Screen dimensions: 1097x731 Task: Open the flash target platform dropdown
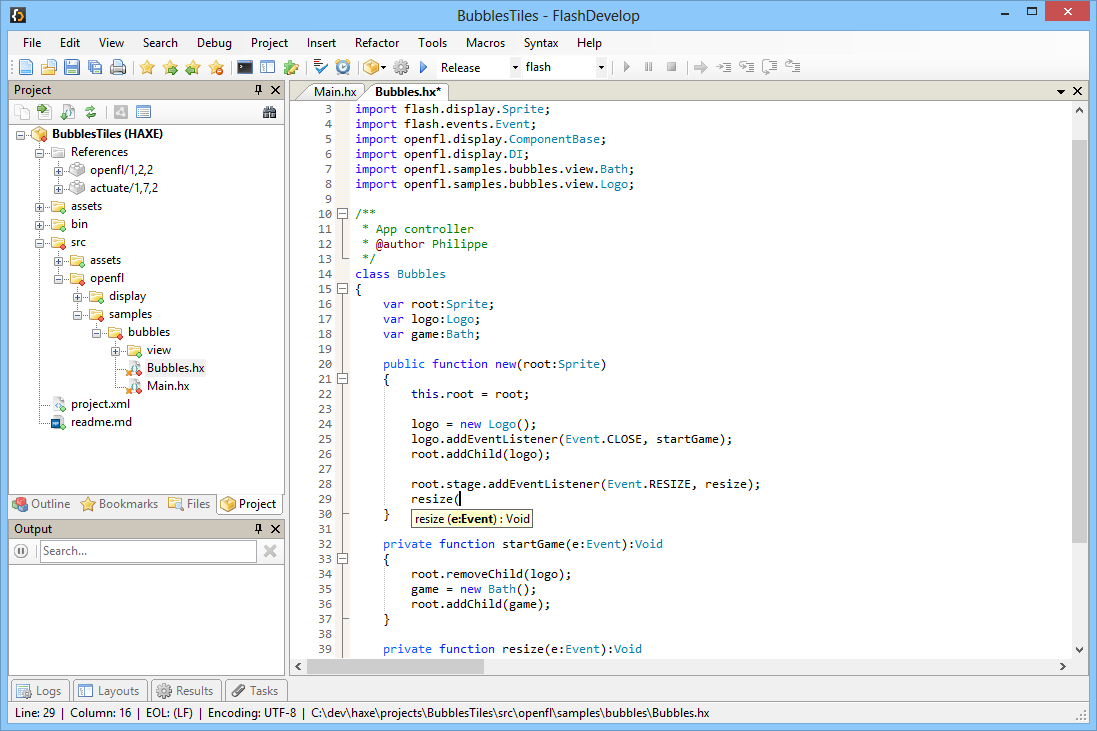(603, 67)
